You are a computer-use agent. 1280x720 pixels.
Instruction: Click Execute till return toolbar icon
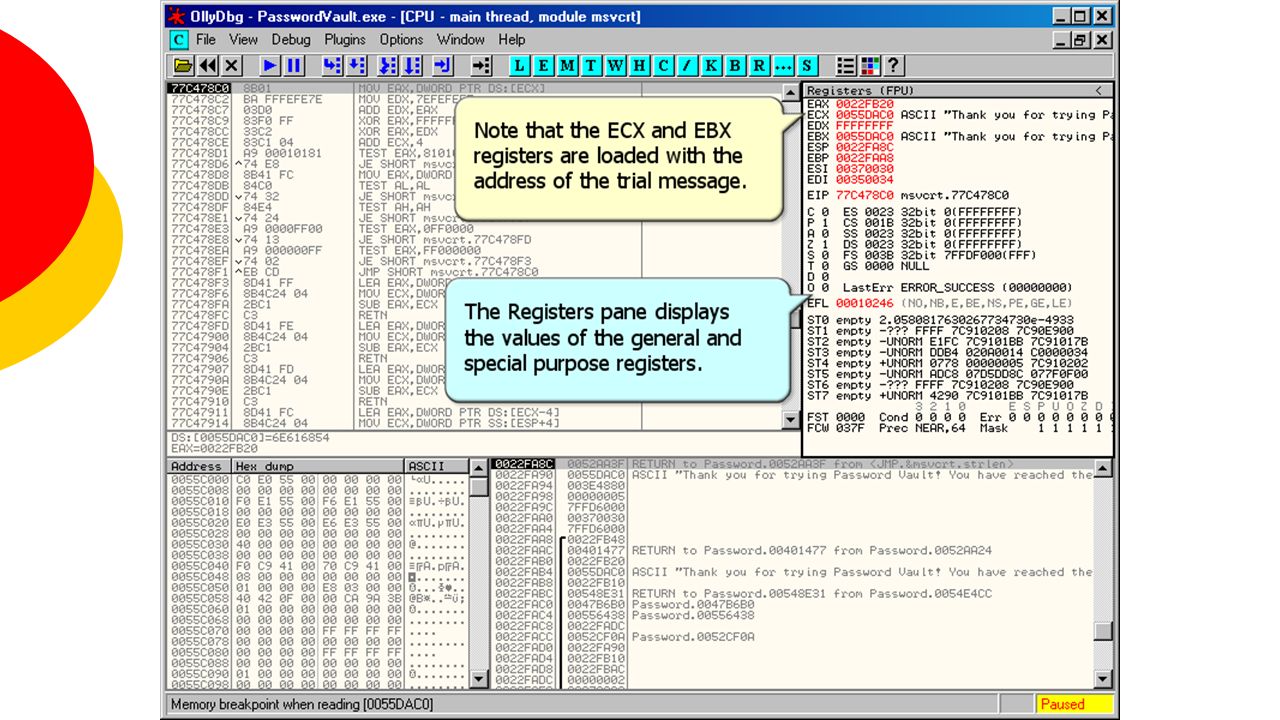coord(442,66)
